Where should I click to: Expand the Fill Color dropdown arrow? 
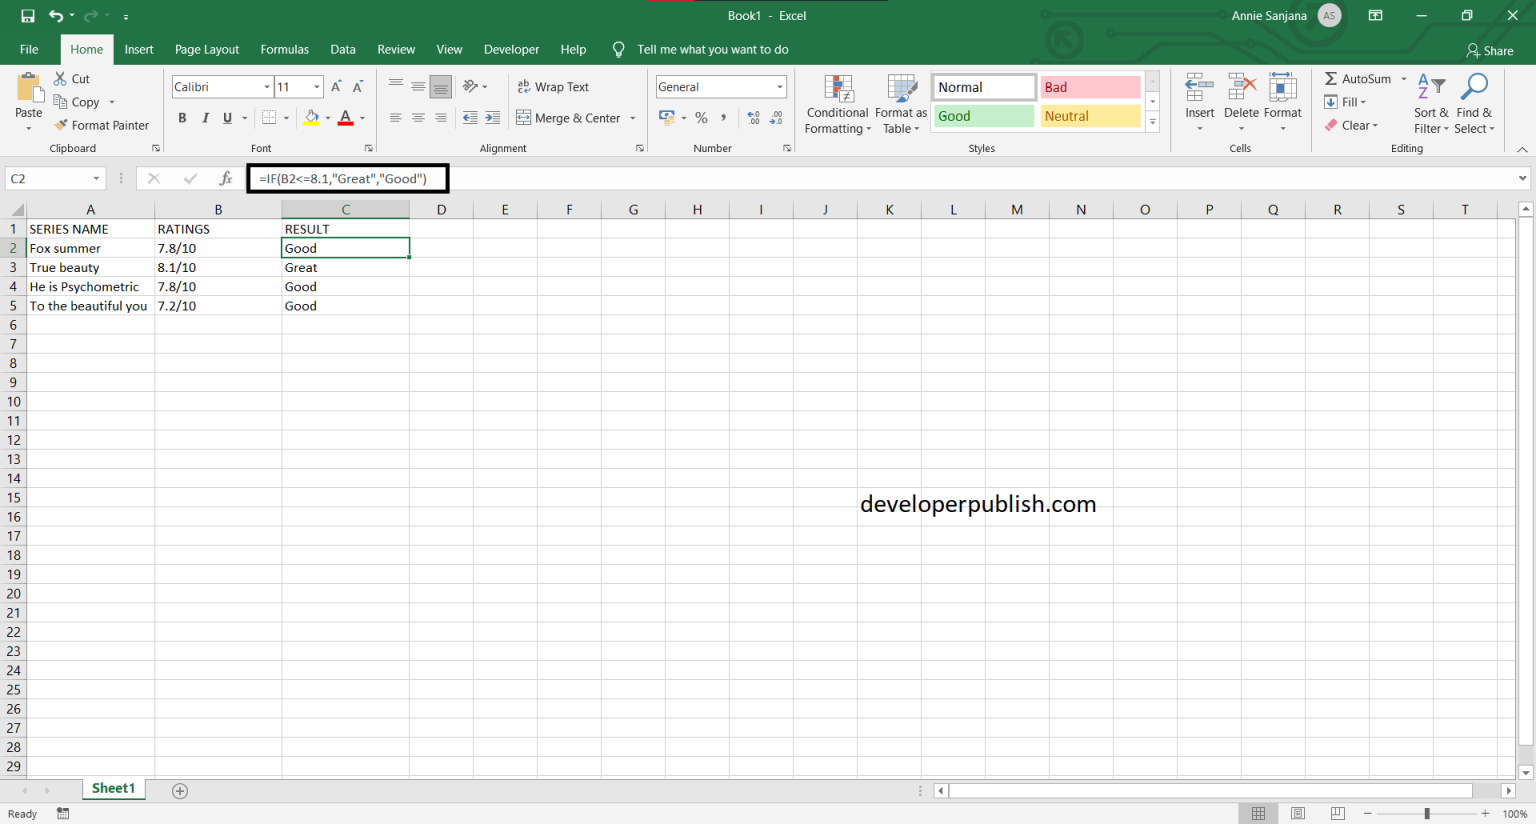tap(327, 118)
